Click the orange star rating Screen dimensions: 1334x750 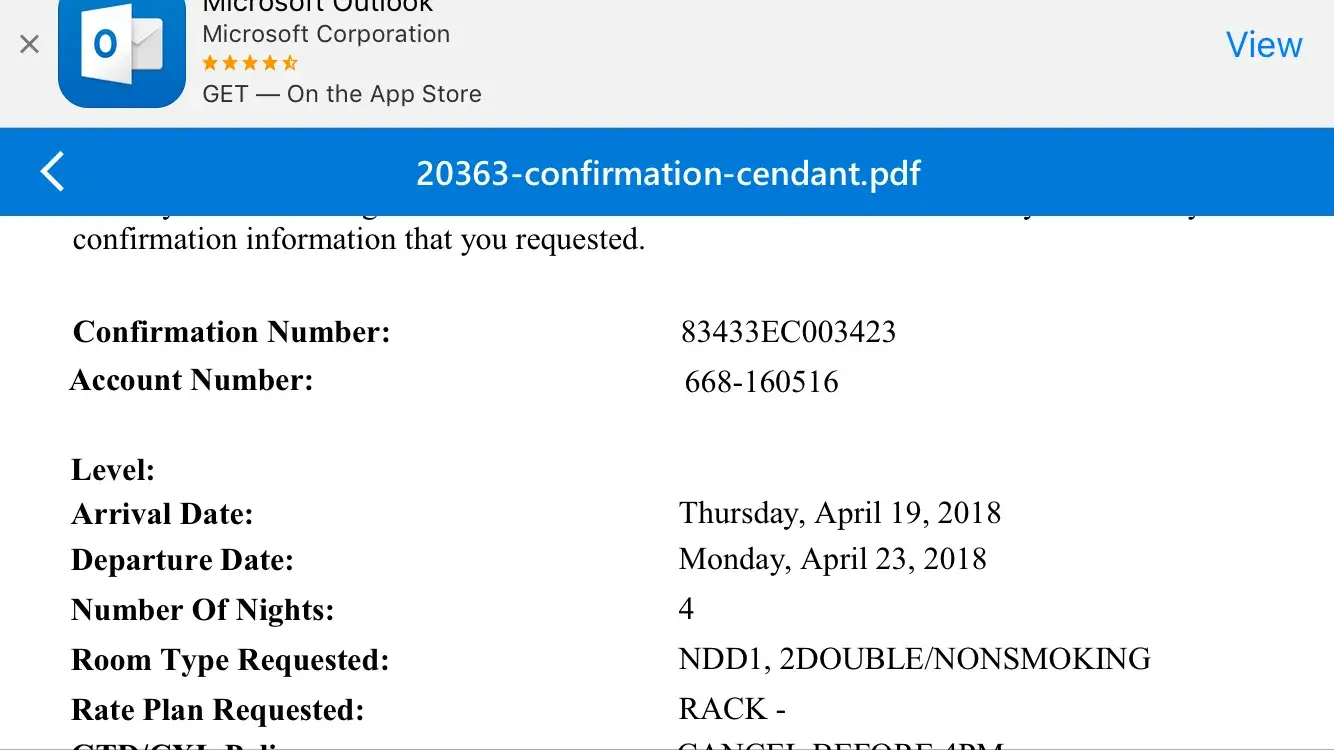pyautogui.click(x=250, y=63)
